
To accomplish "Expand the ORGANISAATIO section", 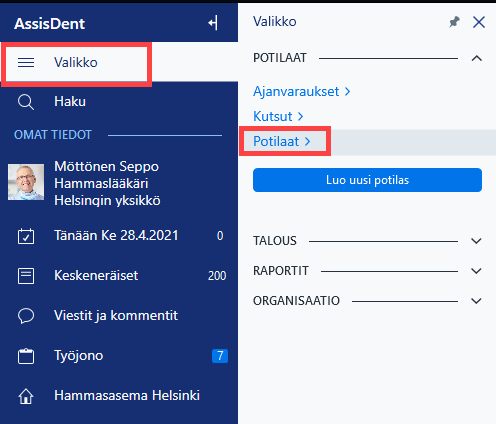I will (x=477, y=301).
